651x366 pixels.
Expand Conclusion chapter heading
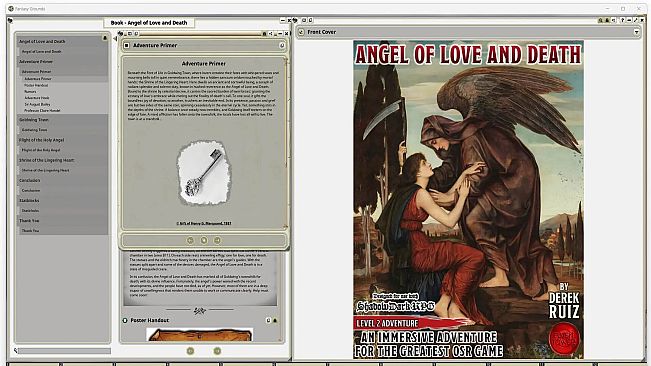point(30,181)
